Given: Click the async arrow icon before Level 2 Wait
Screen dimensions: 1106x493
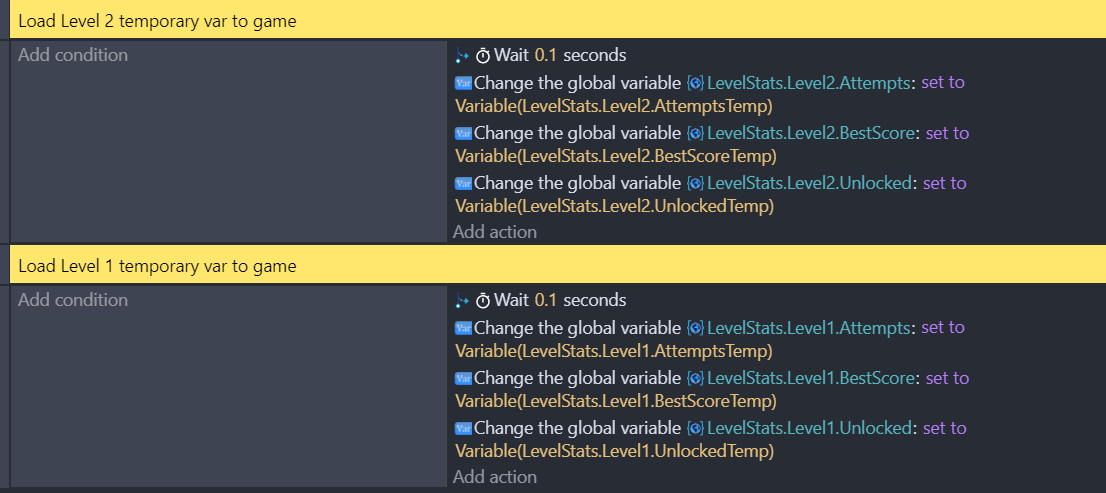Looking at the screenshot, I should click(462, 55).
